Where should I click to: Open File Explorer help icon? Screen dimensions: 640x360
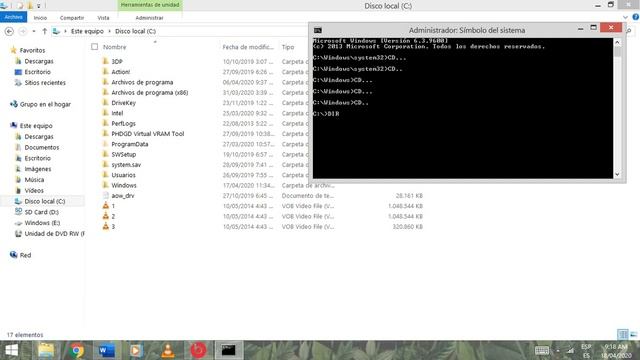pos(636,17)
